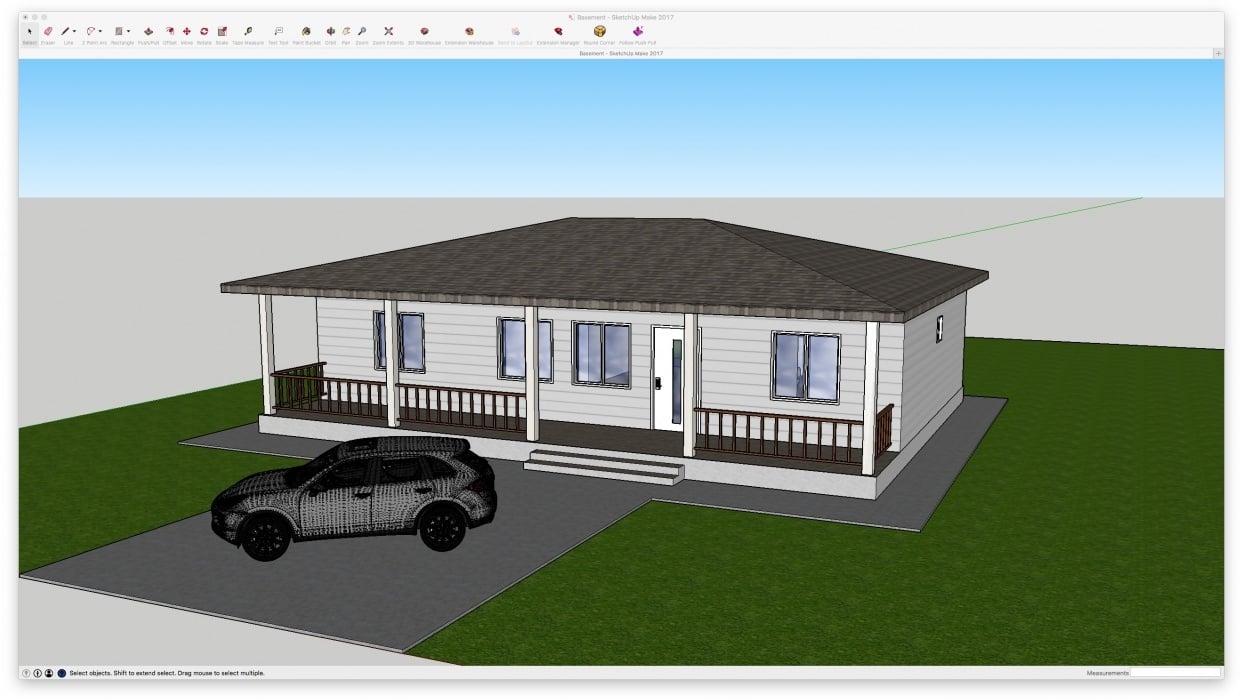Click the Basement document tab

point(620,53)
